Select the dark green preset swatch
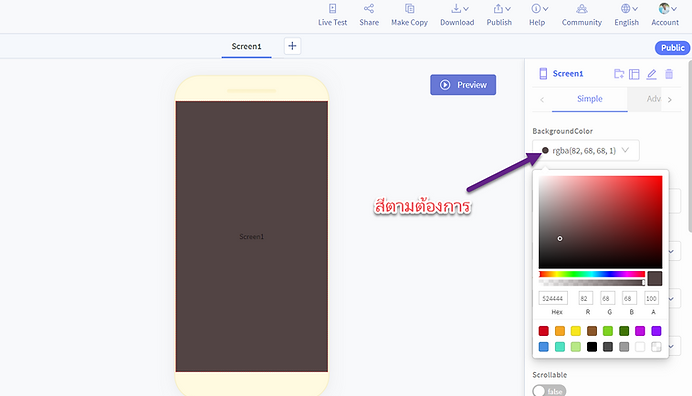Image resolution: width=692 pixels, height=396 pixels. click(x=624, y=331)
